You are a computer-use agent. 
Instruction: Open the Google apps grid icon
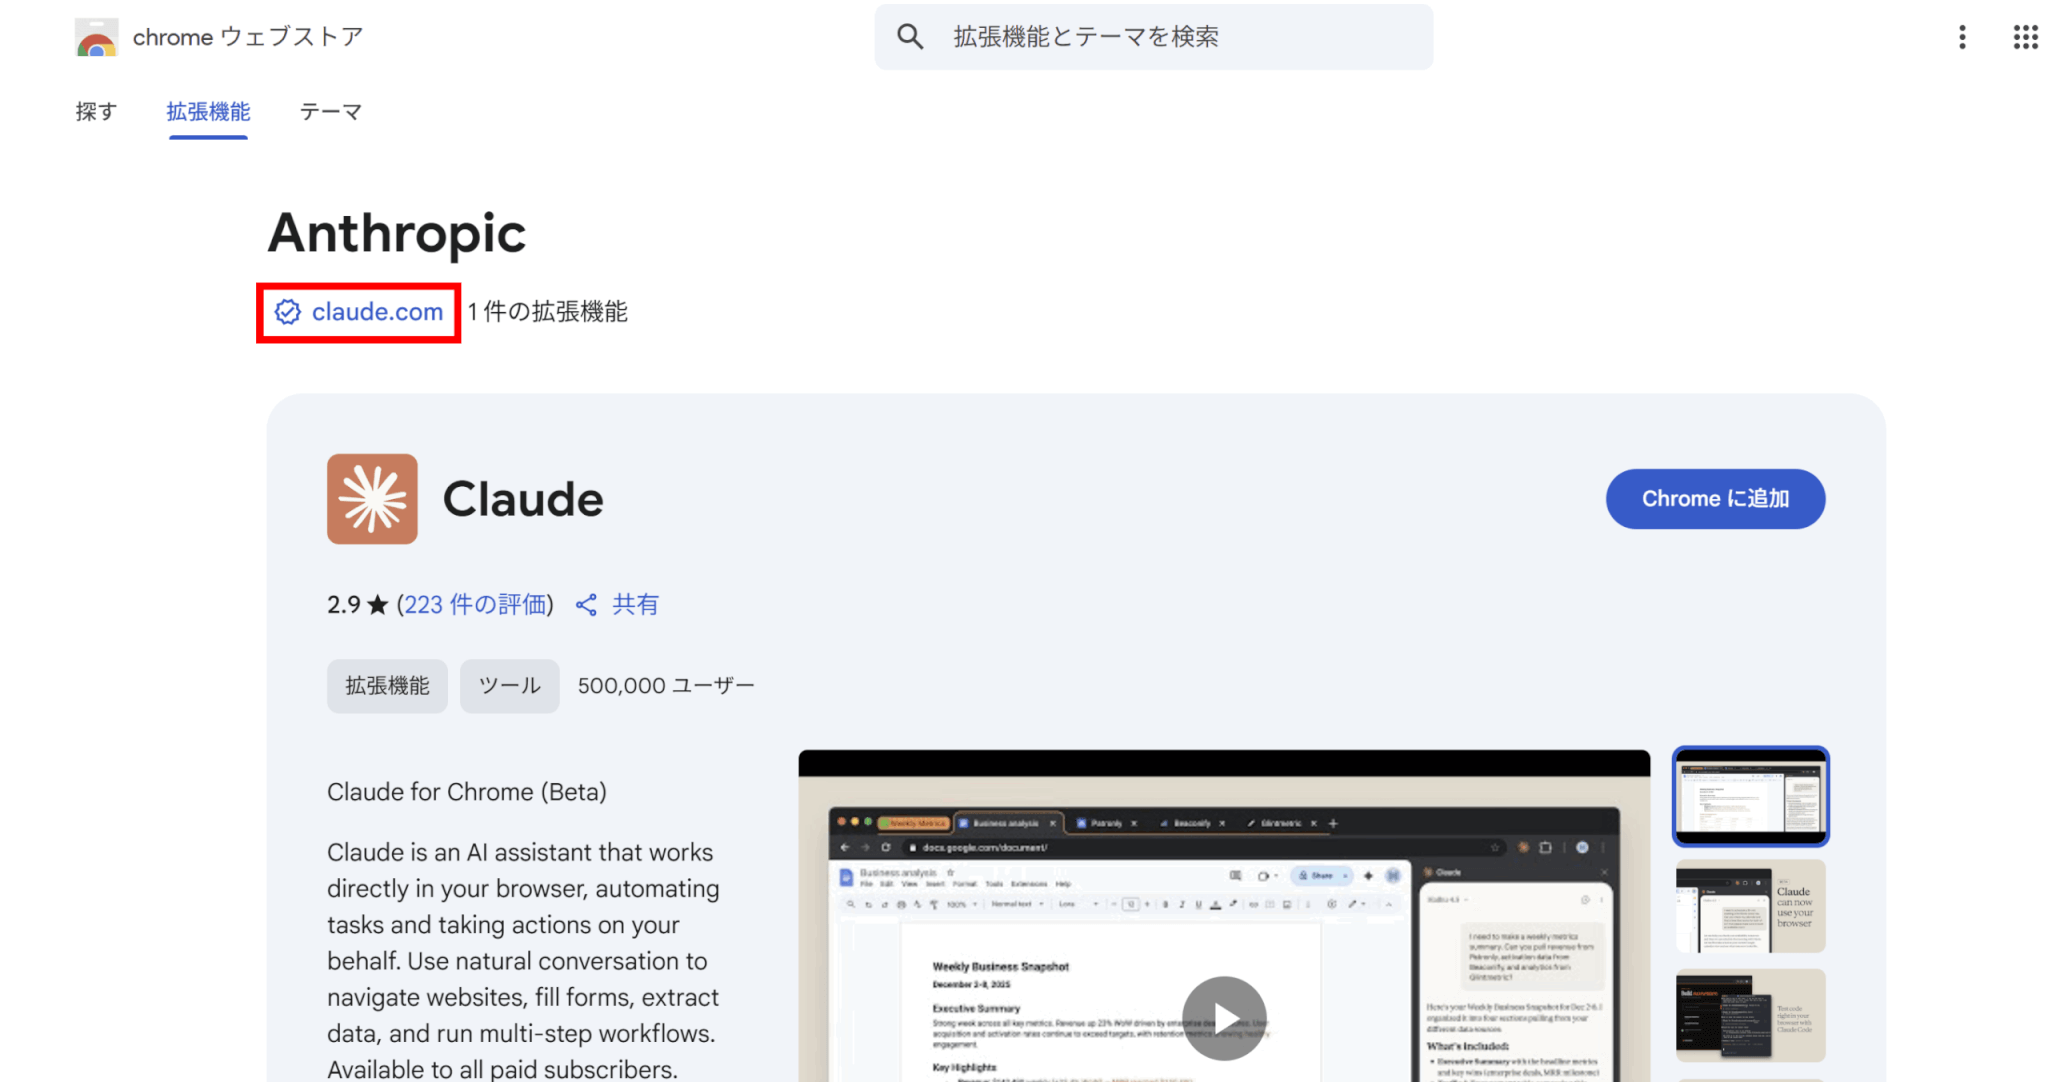[x=2025, y=37]
